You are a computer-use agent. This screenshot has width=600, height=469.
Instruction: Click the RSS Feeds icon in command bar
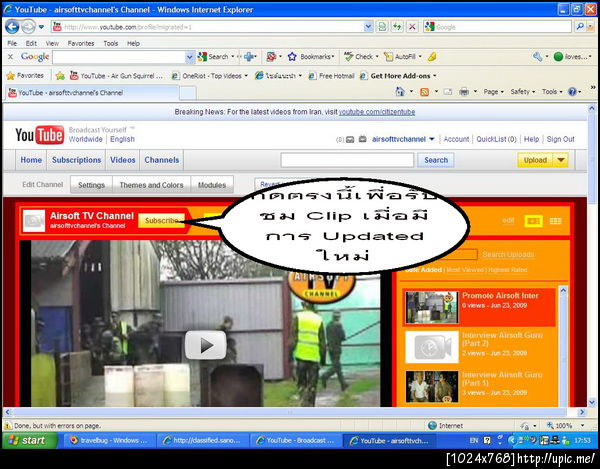coord(424,92)
